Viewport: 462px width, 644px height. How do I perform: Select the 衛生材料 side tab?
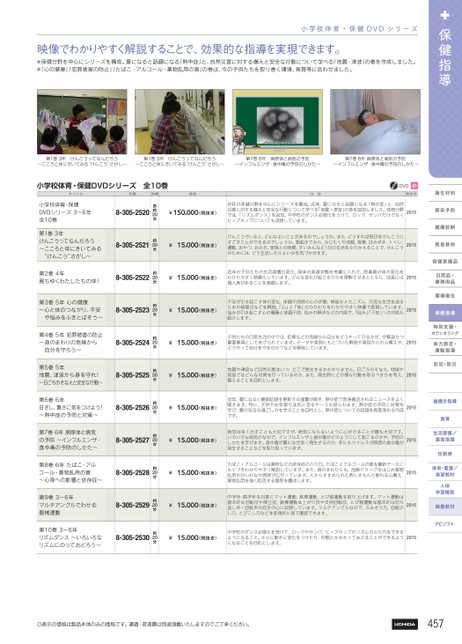(x=445, y=193)
